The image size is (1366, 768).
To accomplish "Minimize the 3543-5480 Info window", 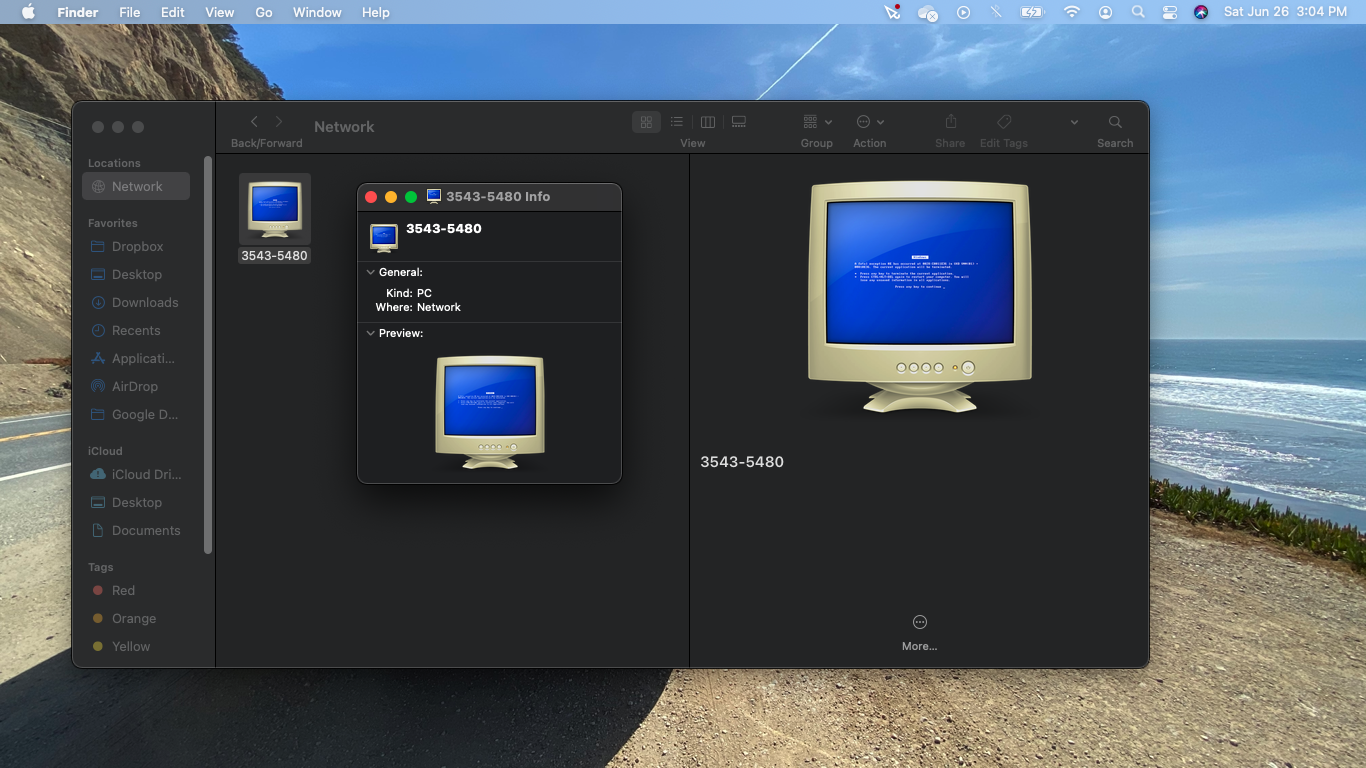I will tap(391, 197).
